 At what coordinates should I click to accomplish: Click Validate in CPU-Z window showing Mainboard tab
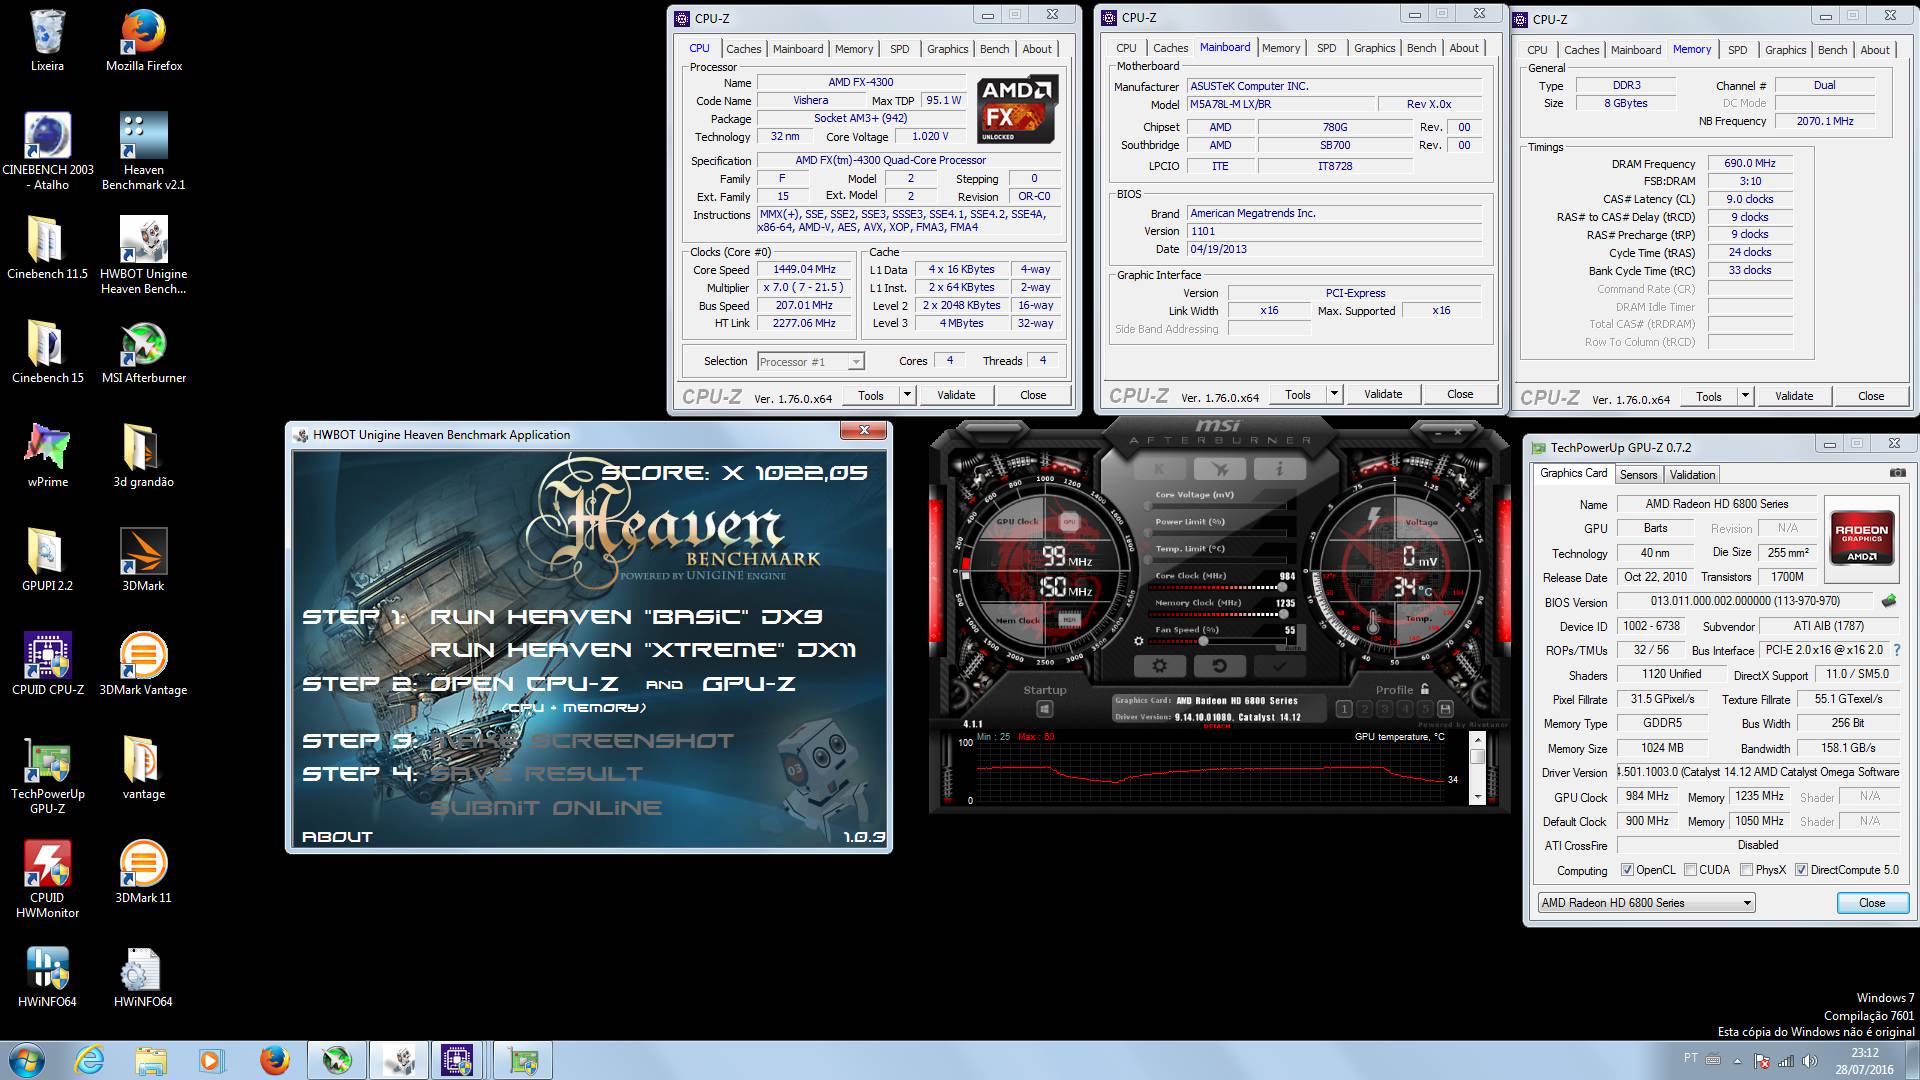(x=1383, y=394)
